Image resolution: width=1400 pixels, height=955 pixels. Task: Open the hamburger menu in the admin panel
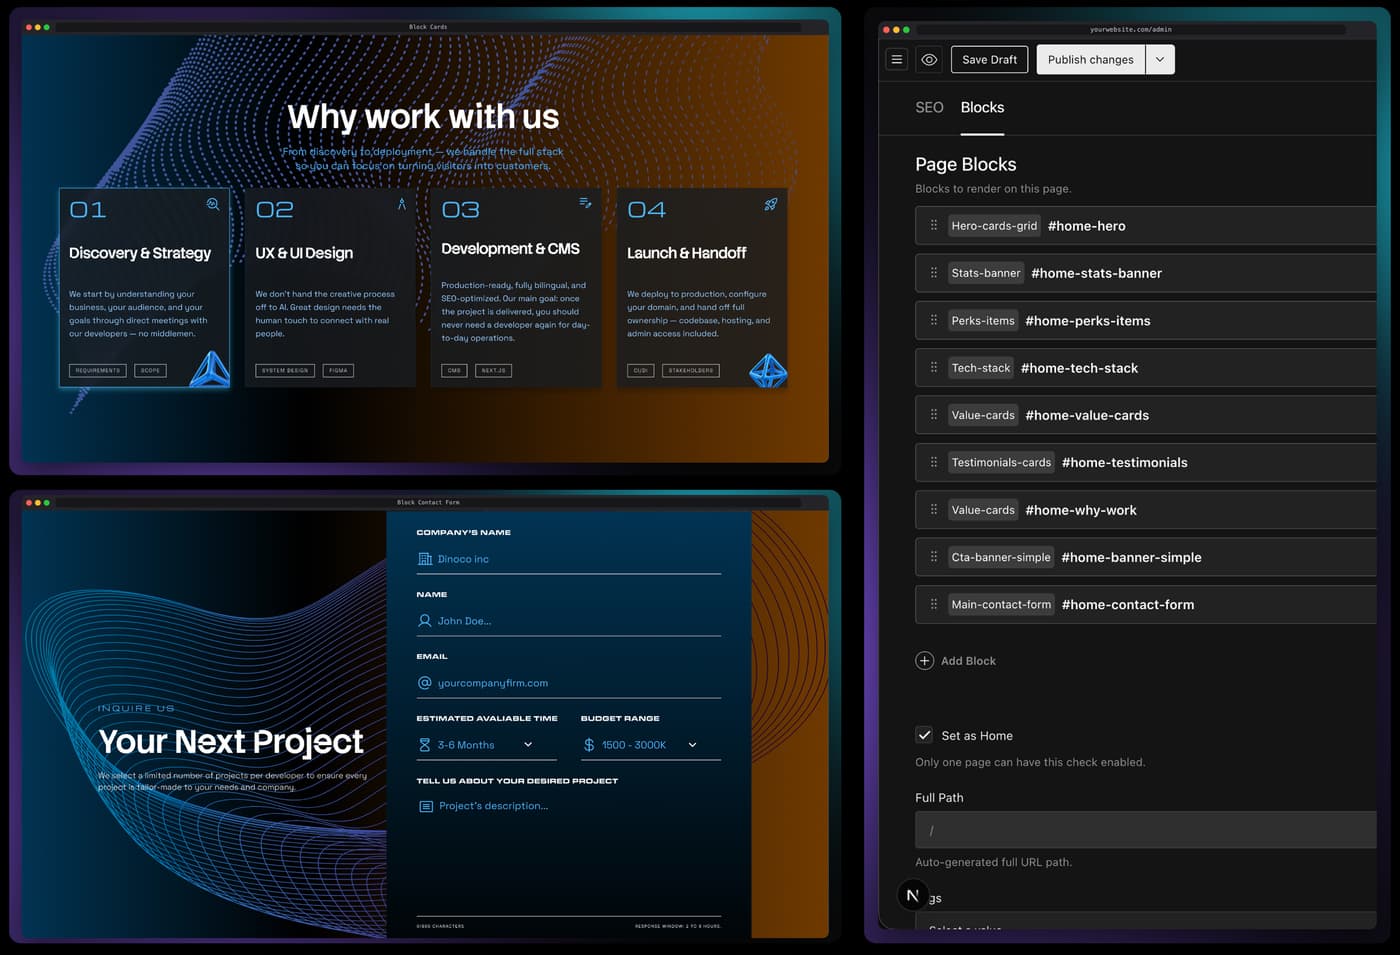897,60
